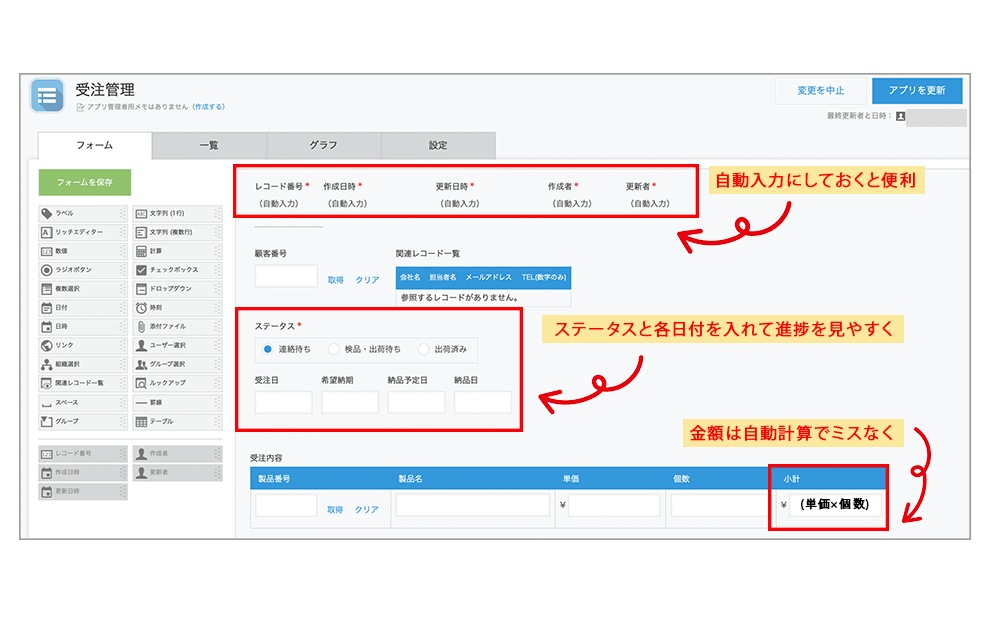Set status to 出荷済み
Screen dimensions: 990x627
(x=424, y=349)
